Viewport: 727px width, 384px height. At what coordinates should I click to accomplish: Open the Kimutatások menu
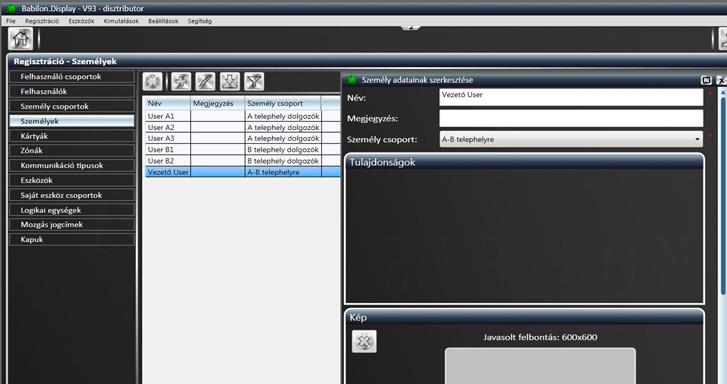pyautogui.click(x=121, y=21)
